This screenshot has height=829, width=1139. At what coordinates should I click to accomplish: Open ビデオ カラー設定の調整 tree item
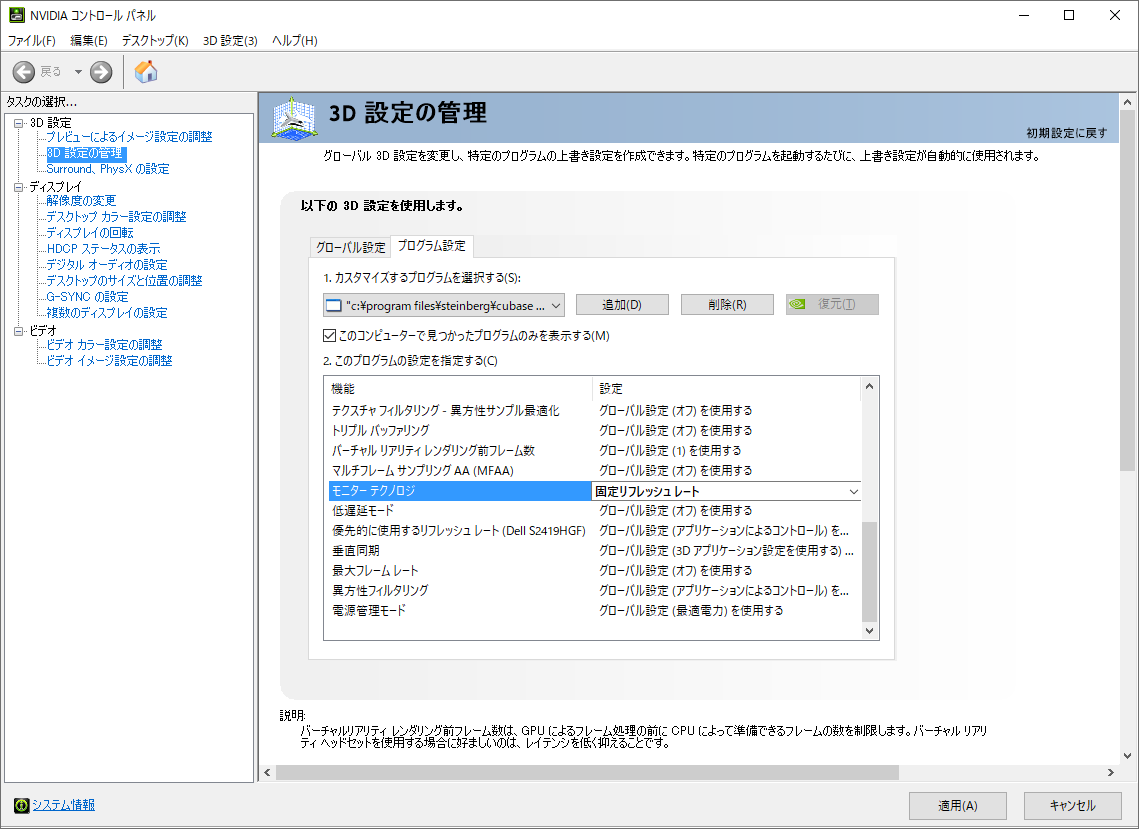tap(104, 344)
